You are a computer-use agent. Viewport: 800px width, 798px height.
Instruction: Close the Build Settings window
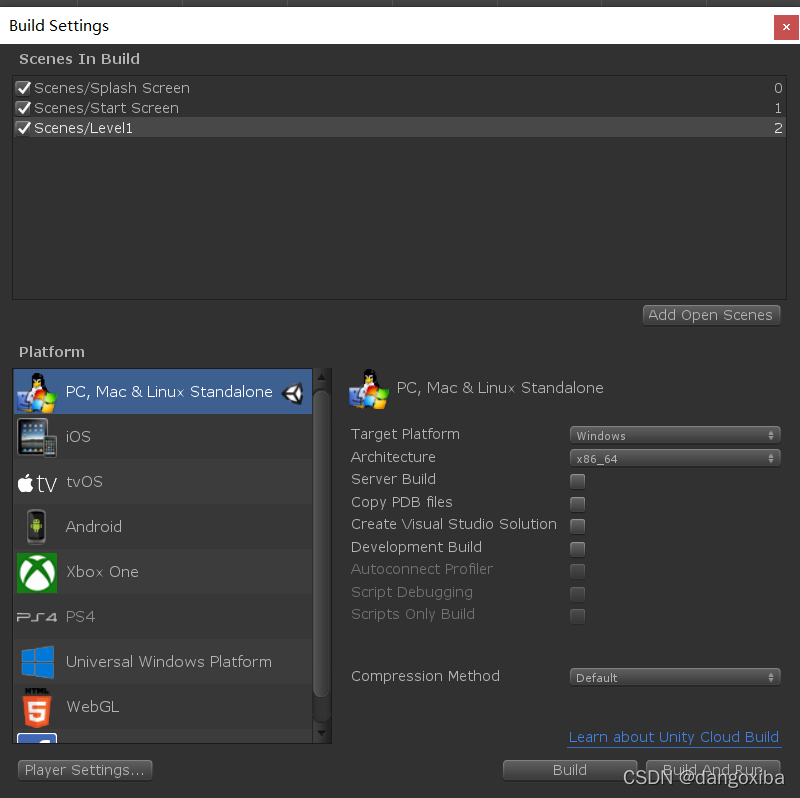[786, 27]
